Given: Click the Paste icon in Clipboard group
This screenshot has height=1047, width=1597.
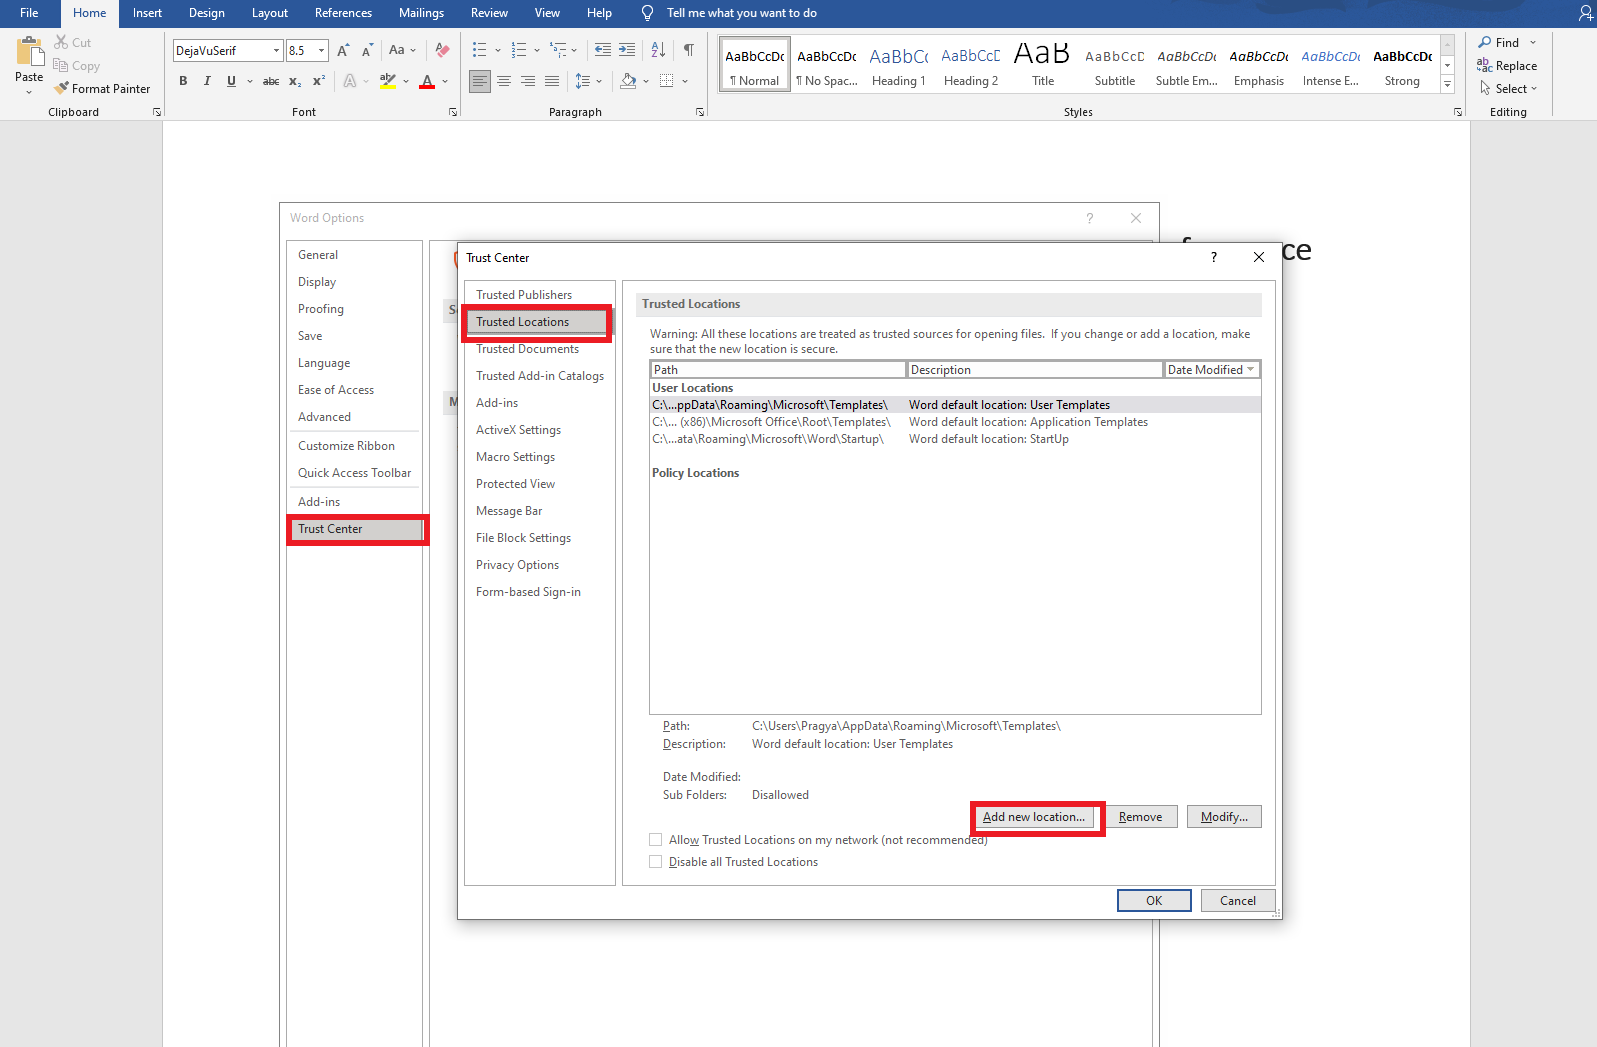Looking at the screenshot, I should [29, 52].
